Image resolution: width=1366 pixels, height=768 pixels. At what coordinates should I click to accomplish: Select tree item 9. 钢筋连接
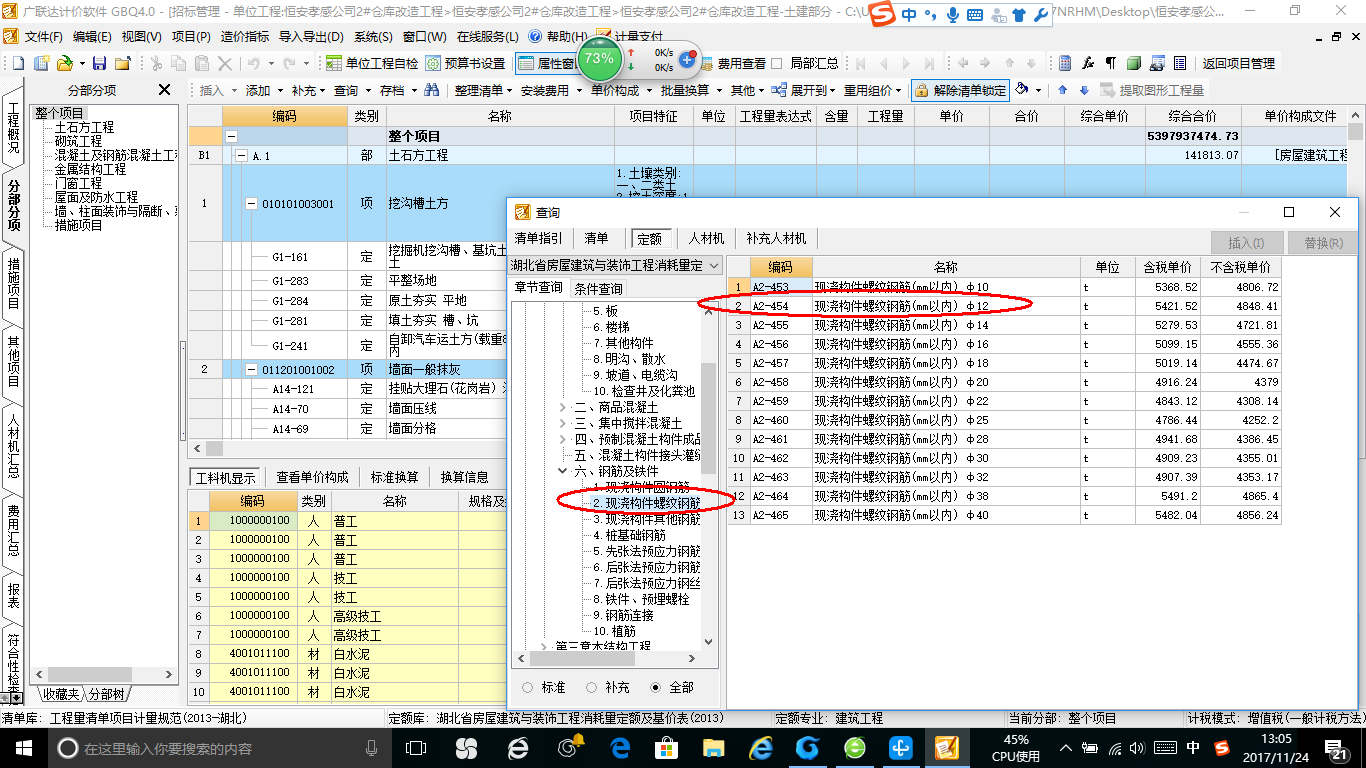point(626,615)
